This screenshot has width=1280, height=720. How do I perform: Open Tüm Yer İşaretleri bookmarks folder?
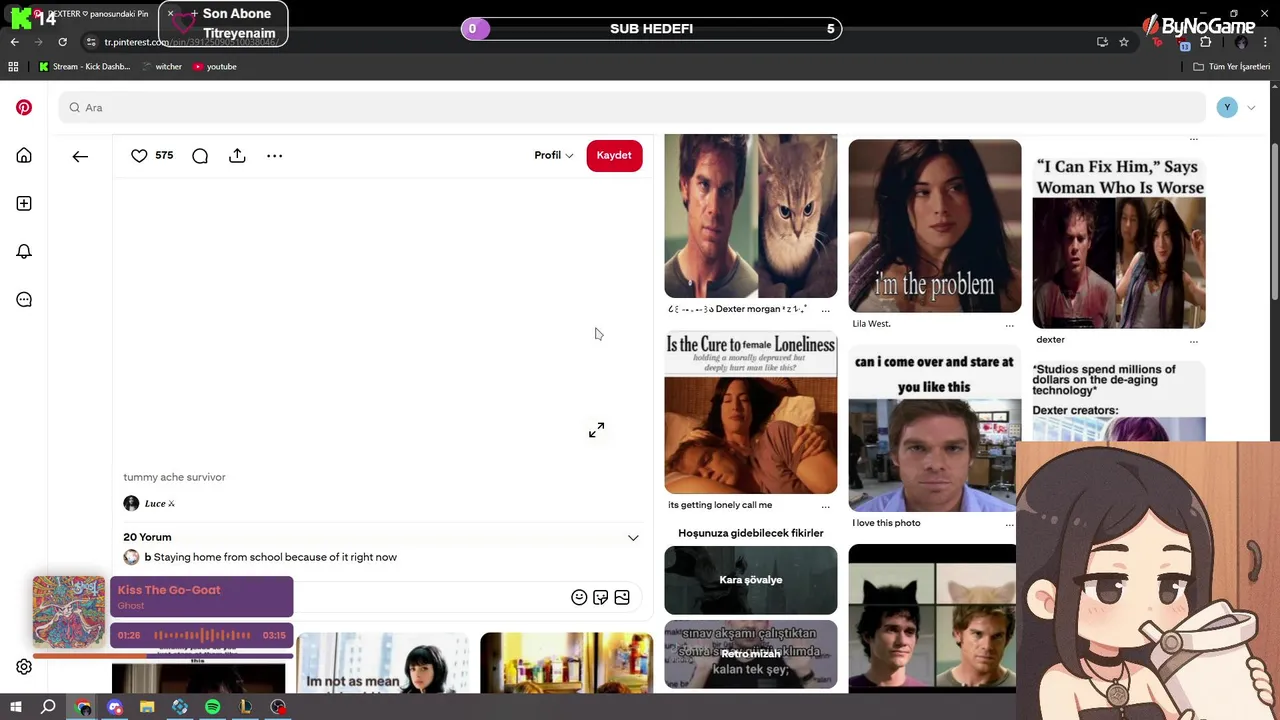pos(1232,67)
